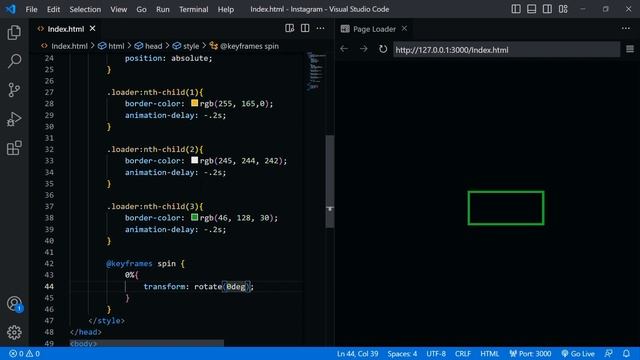Toggle secondary side bar layout icon
Image resolution: width=640 pixels, height=360 pixels.
tap(547, 9)
